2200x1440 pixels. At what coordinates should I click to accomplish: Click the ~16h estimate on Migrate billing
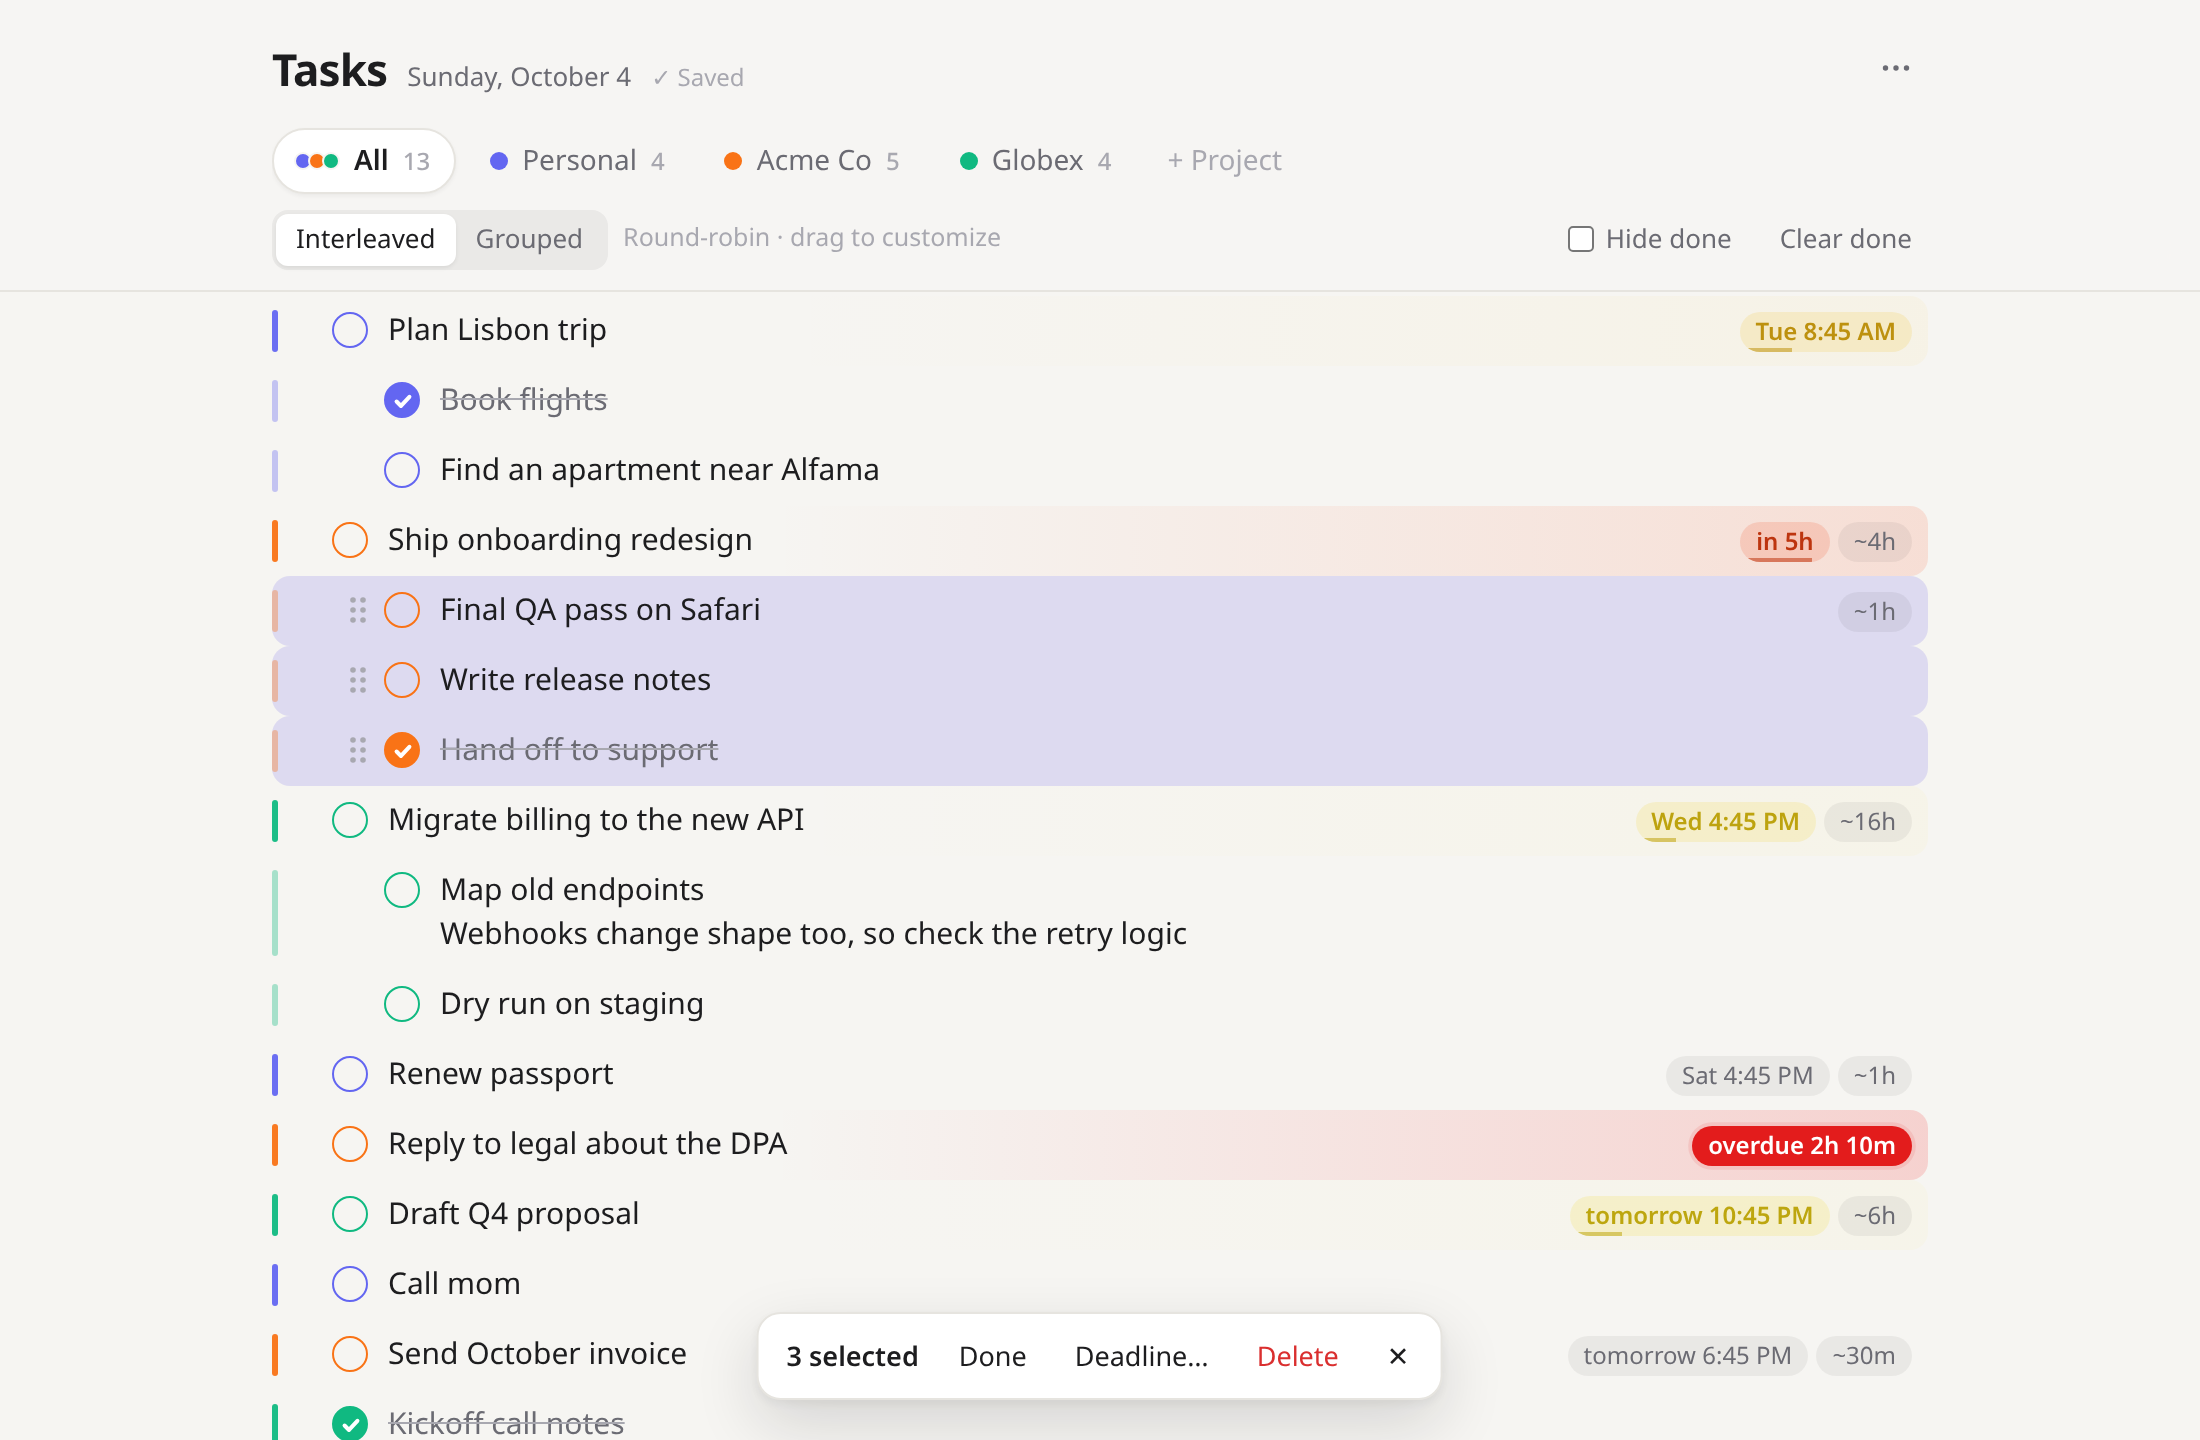[x=1867, y=822]
